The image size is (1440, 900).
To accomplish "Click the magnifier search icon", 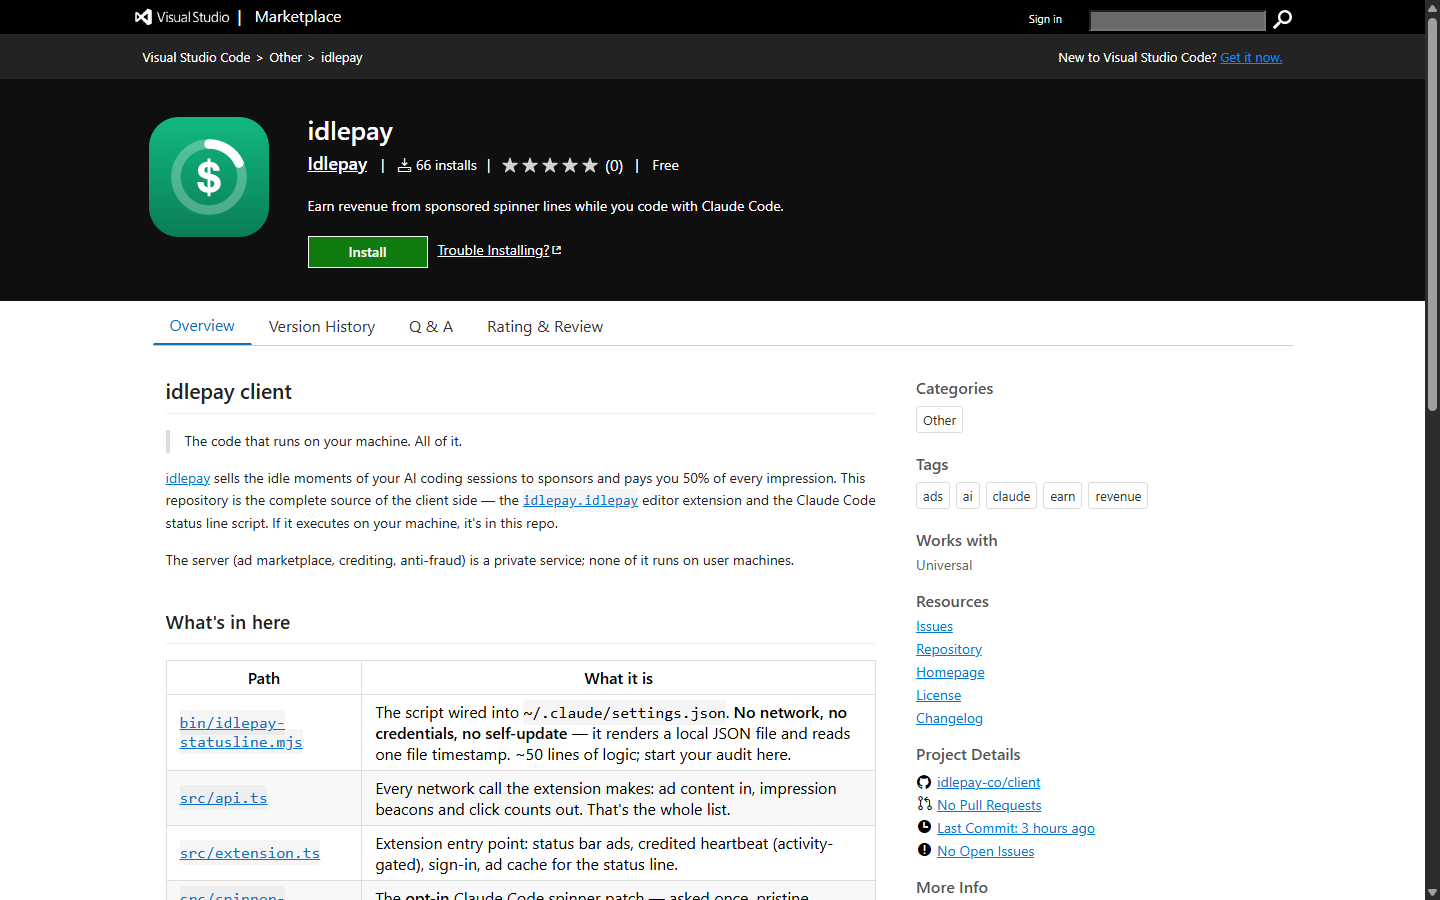I will 1282,19.
